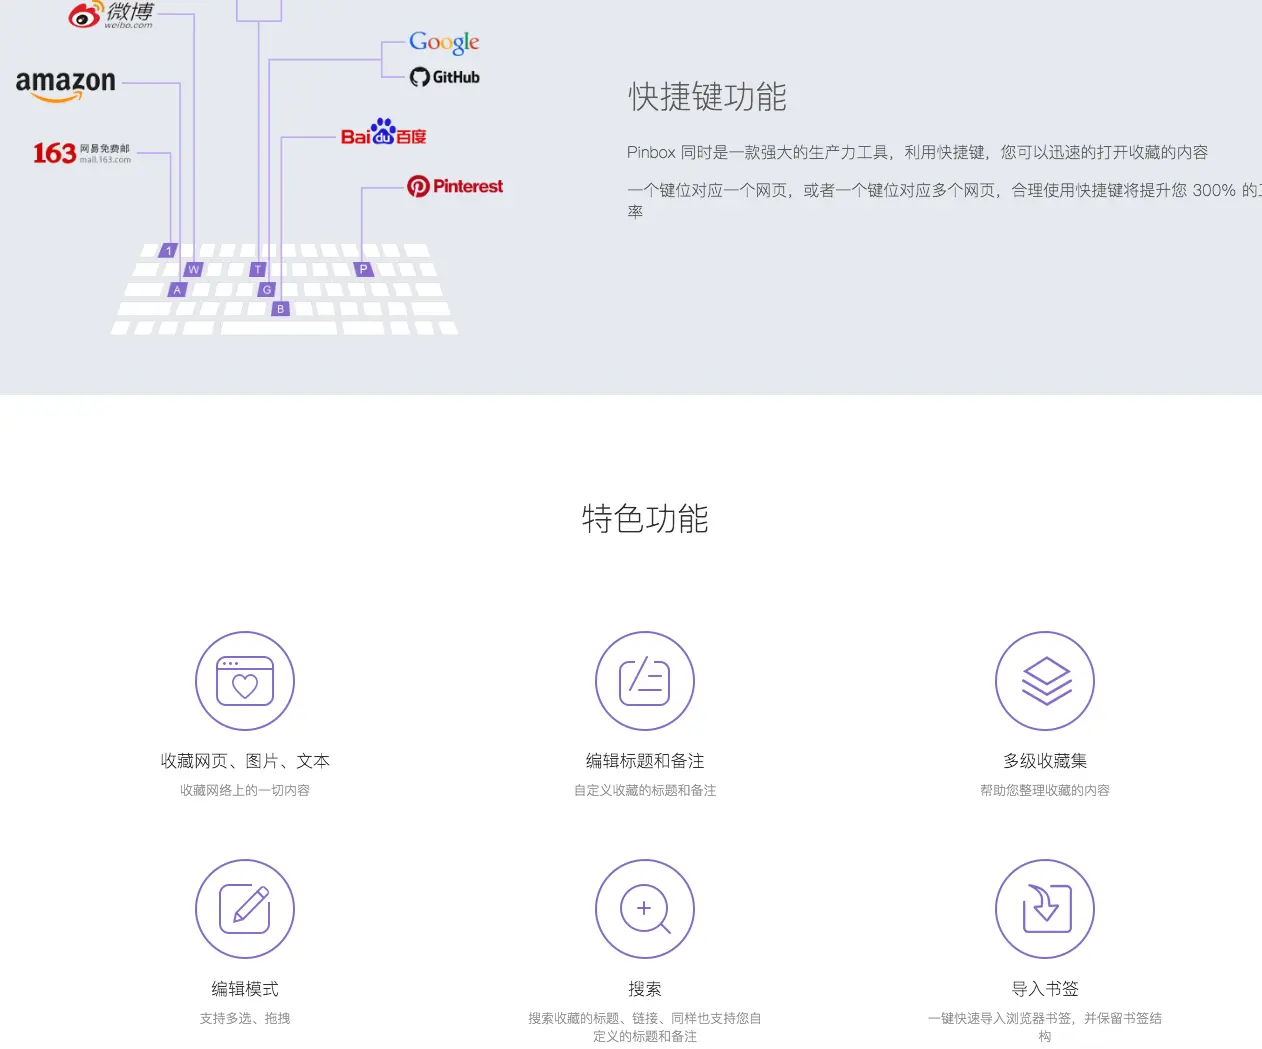Viewport: 1262px width, 1049px height.
Task: Click the purple 'A' key on keyboard
Action: click(177, 289)
